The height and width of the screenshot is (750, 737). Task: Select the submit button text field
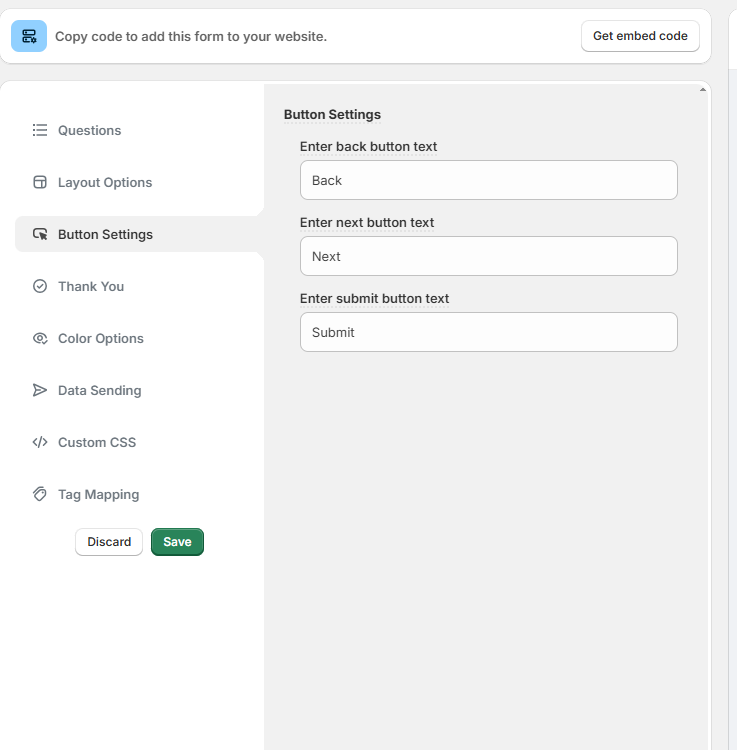[488, 332]
